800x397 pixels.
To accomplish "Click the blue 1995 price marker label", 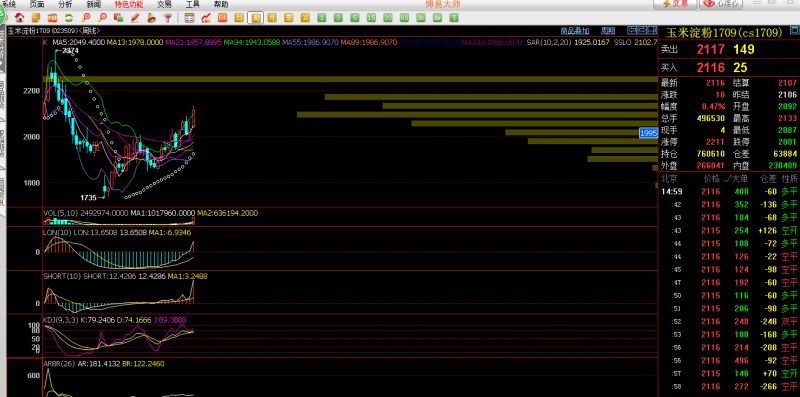I will click(x=648, y=133).
